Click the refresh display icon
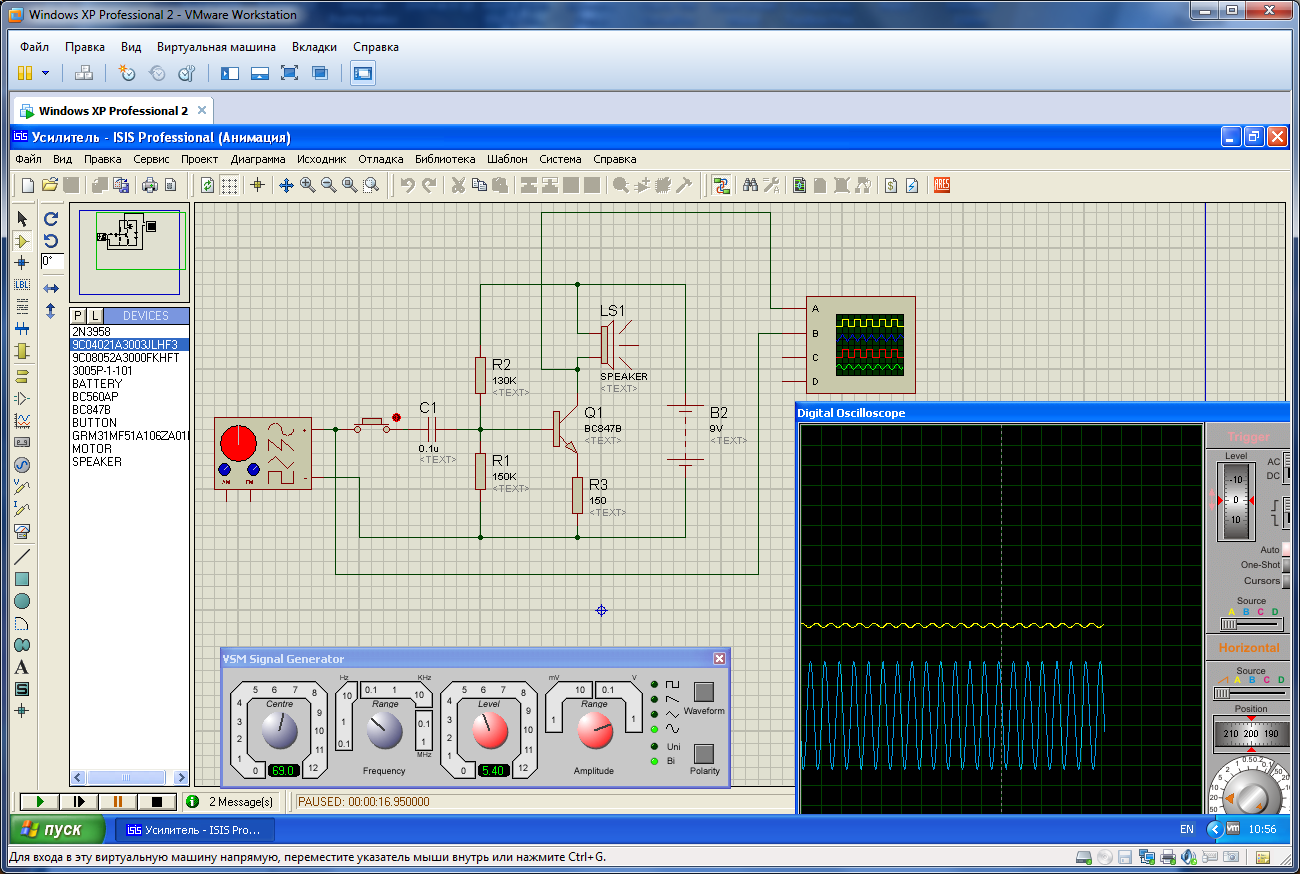 click(207, 185)
